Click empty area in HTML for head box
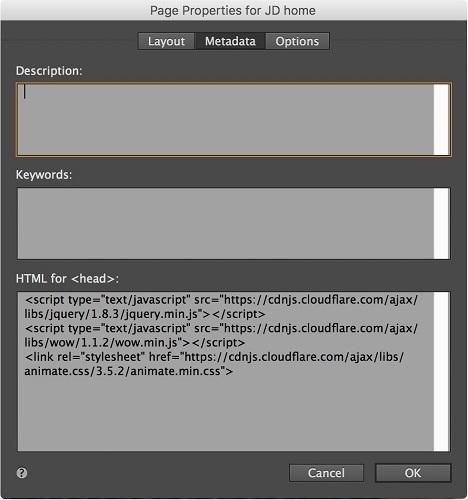The height and width of the screenshot is (500, 468). (x=225, y=415)
